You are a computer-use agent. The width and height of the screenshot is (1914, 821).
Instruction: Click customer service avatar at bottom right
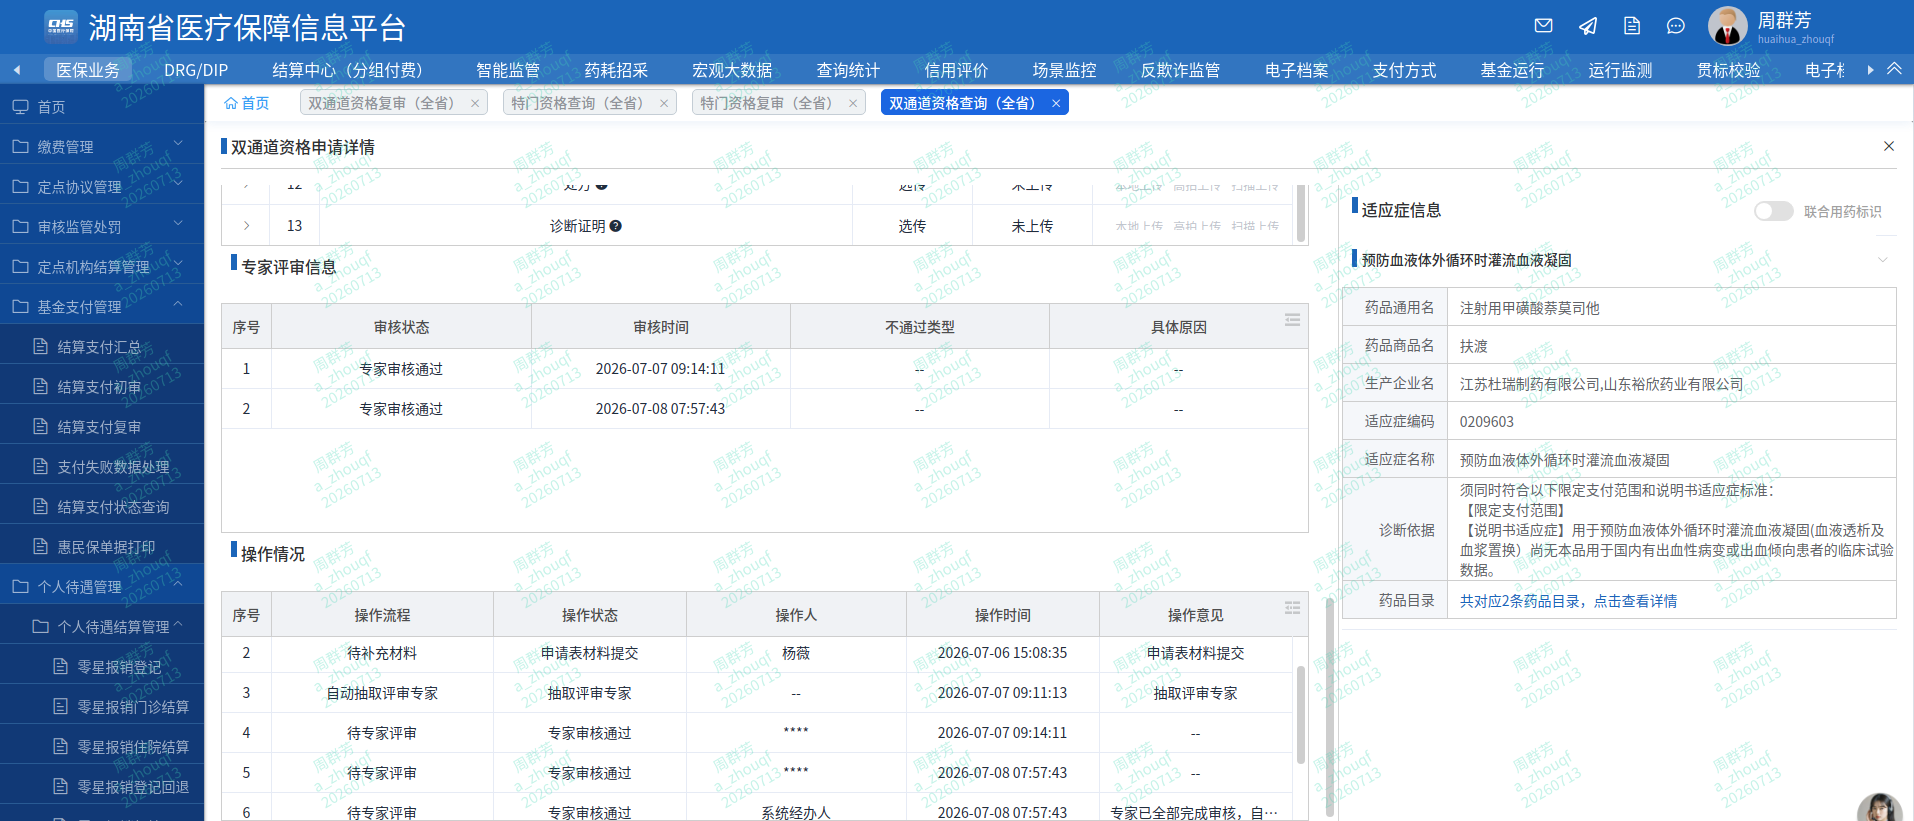(1880, 807)
